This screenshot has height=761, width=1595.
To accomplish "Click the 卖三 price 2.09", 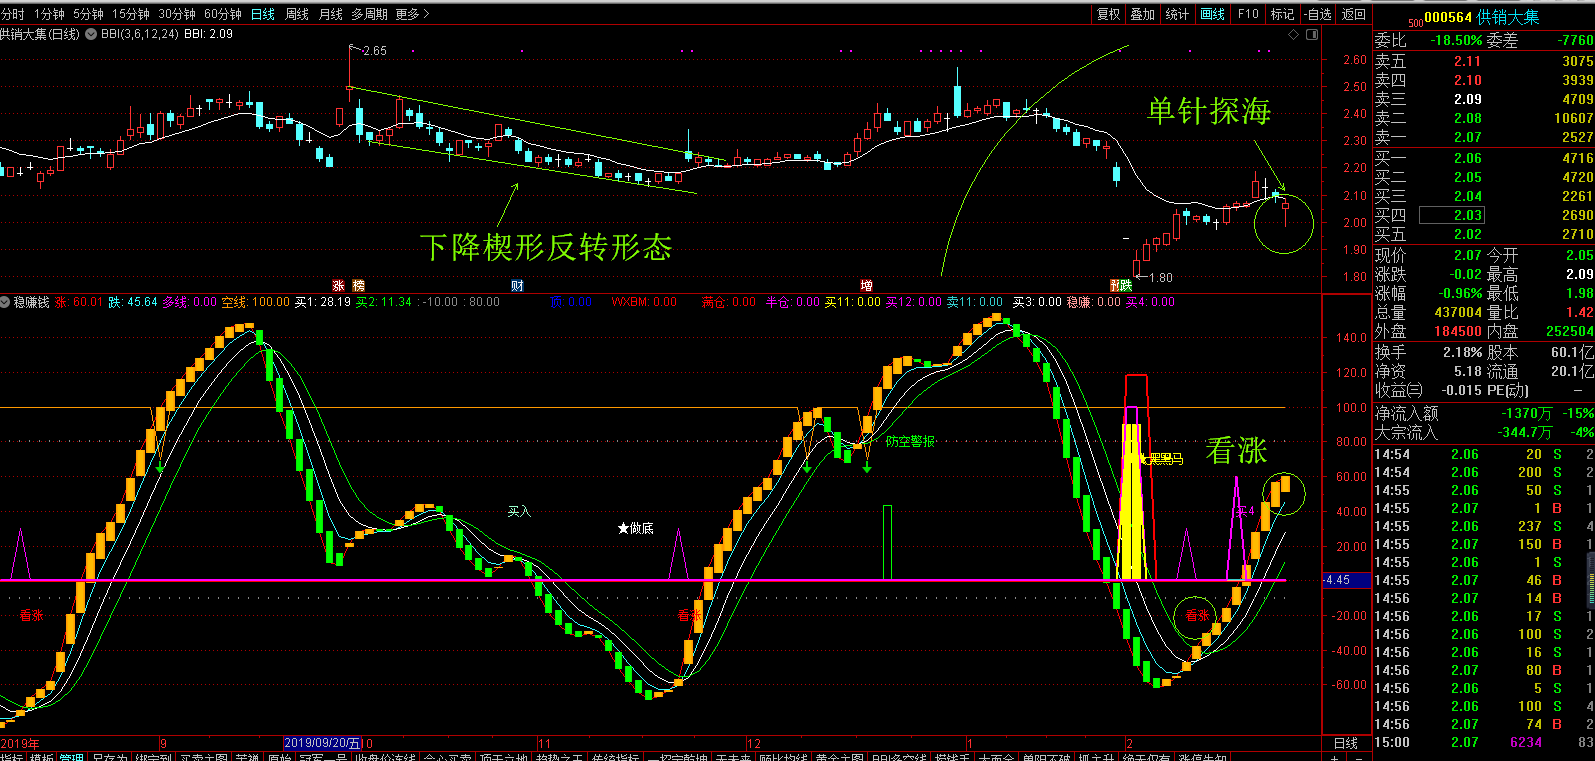I will click(x=1467, y=99).
